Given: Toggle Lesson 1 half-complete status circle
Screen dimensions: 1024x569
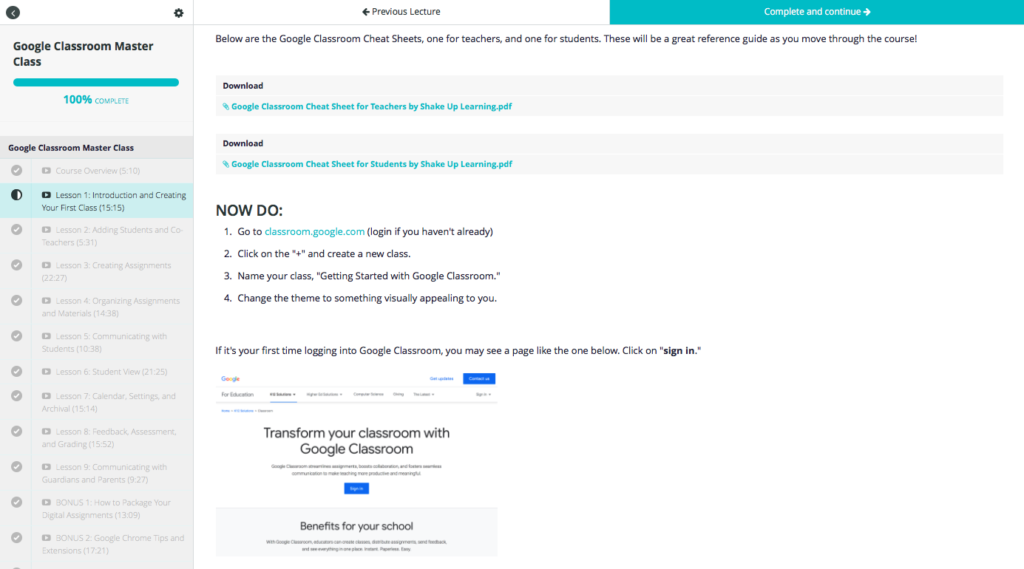Looking at the screenshot, I should [16, 195].
